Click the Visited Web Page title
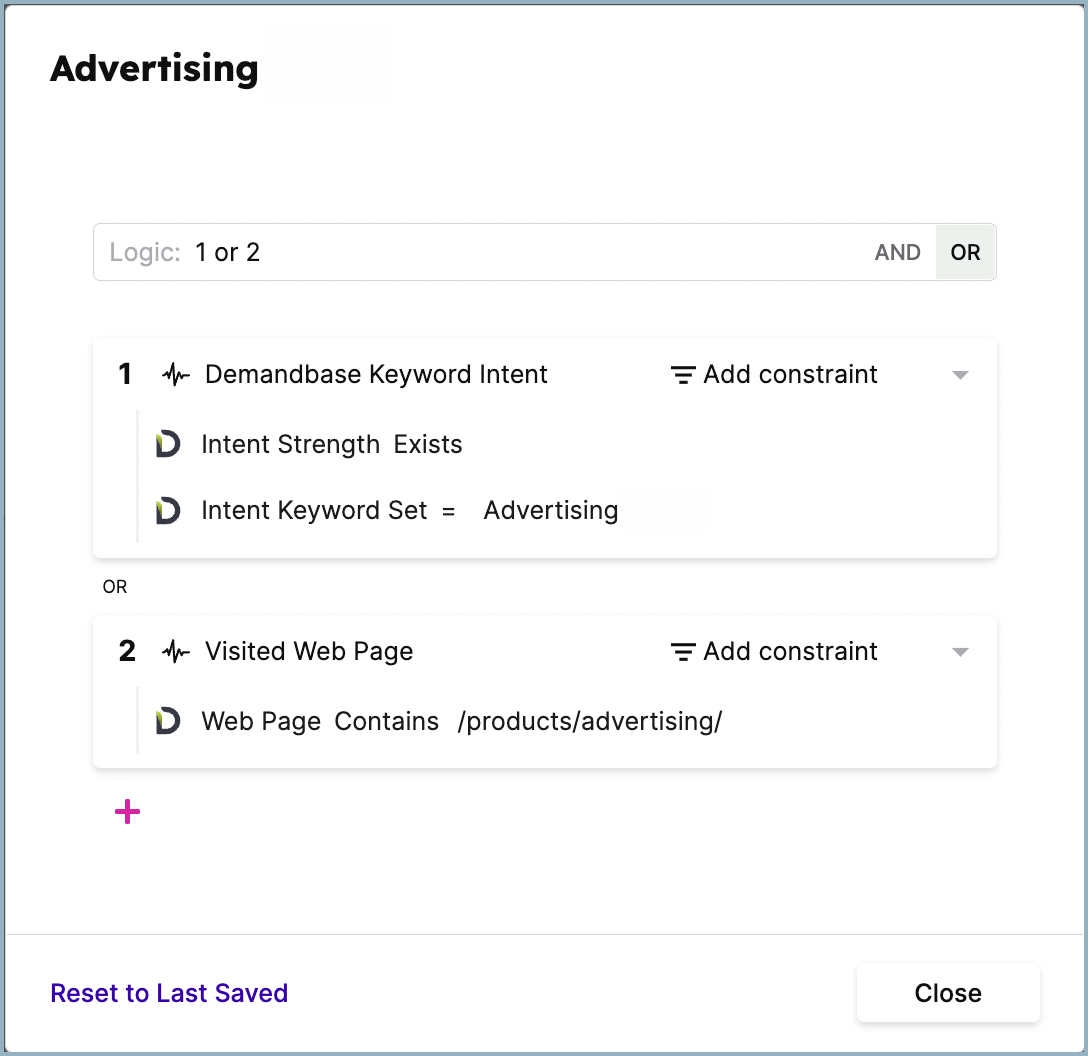Screen dimensions: 1088x1056 (x=309, y=652)
